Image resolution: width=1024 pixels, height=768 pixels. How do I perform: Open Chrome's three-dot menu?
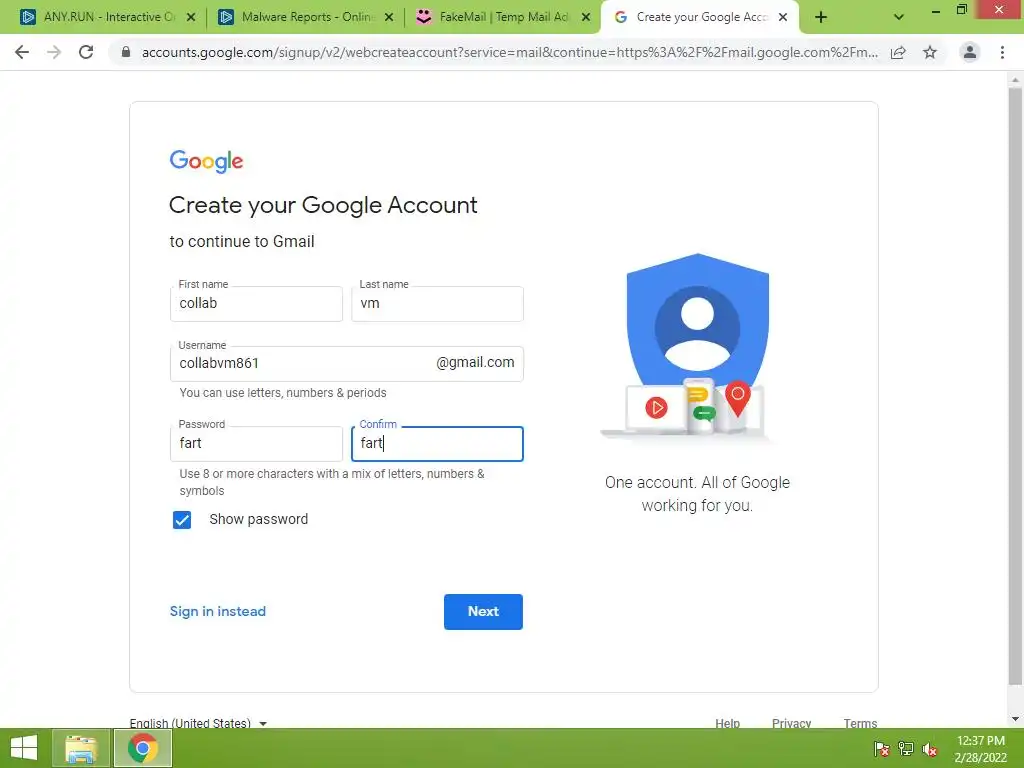(x=1002, y=52)
